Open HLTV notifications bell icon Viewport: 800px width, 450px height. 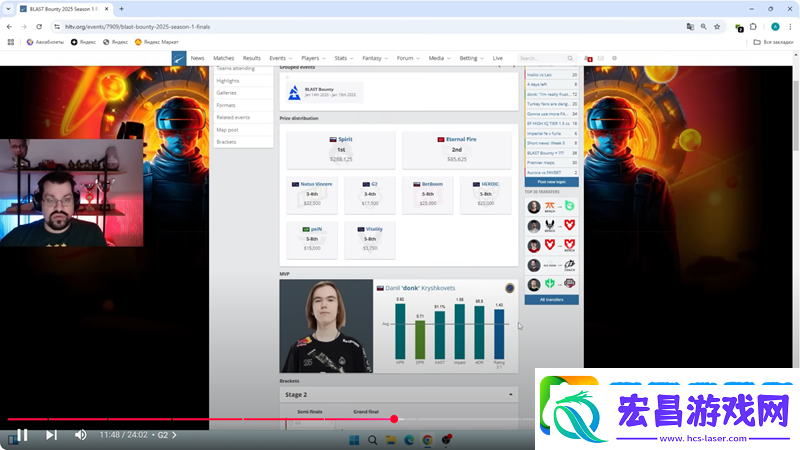tap(588, 59)
